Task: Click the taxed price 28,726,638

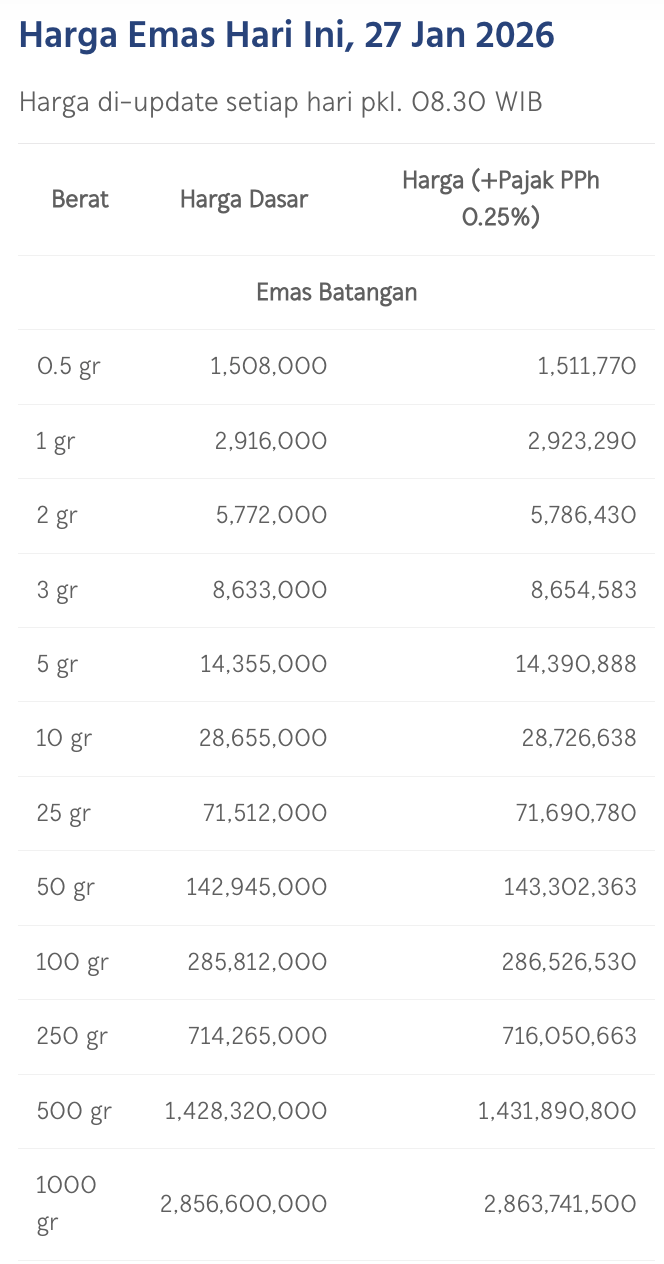Action: [576, 739]
